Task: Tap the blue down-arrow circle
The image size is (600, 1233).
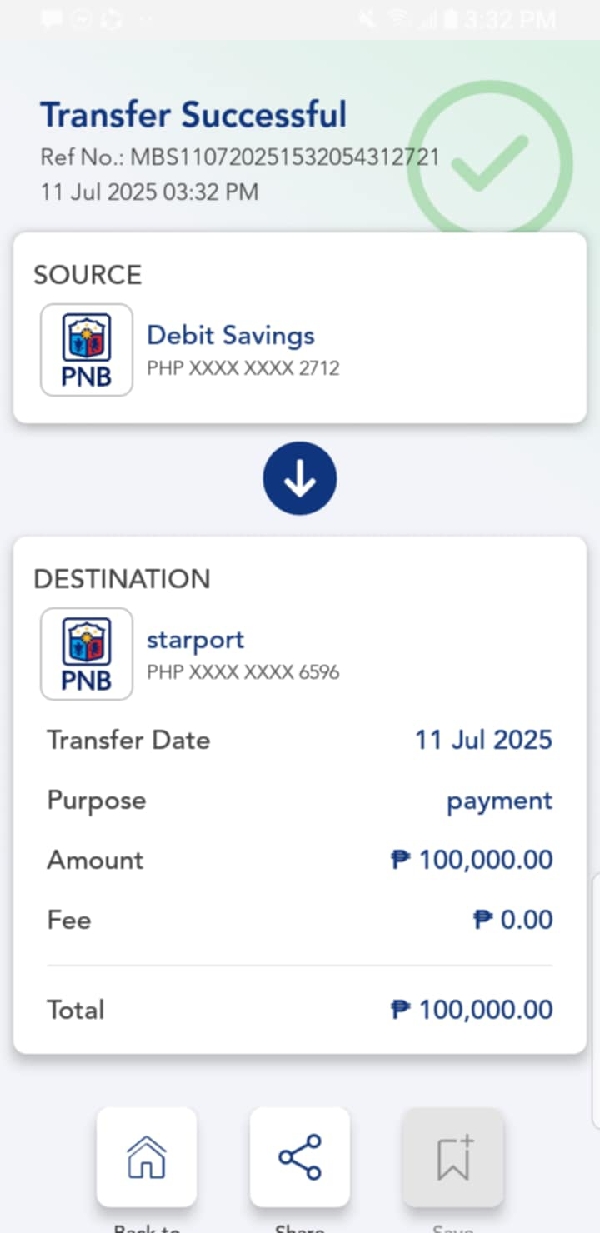Action: (x=300, y=481)
